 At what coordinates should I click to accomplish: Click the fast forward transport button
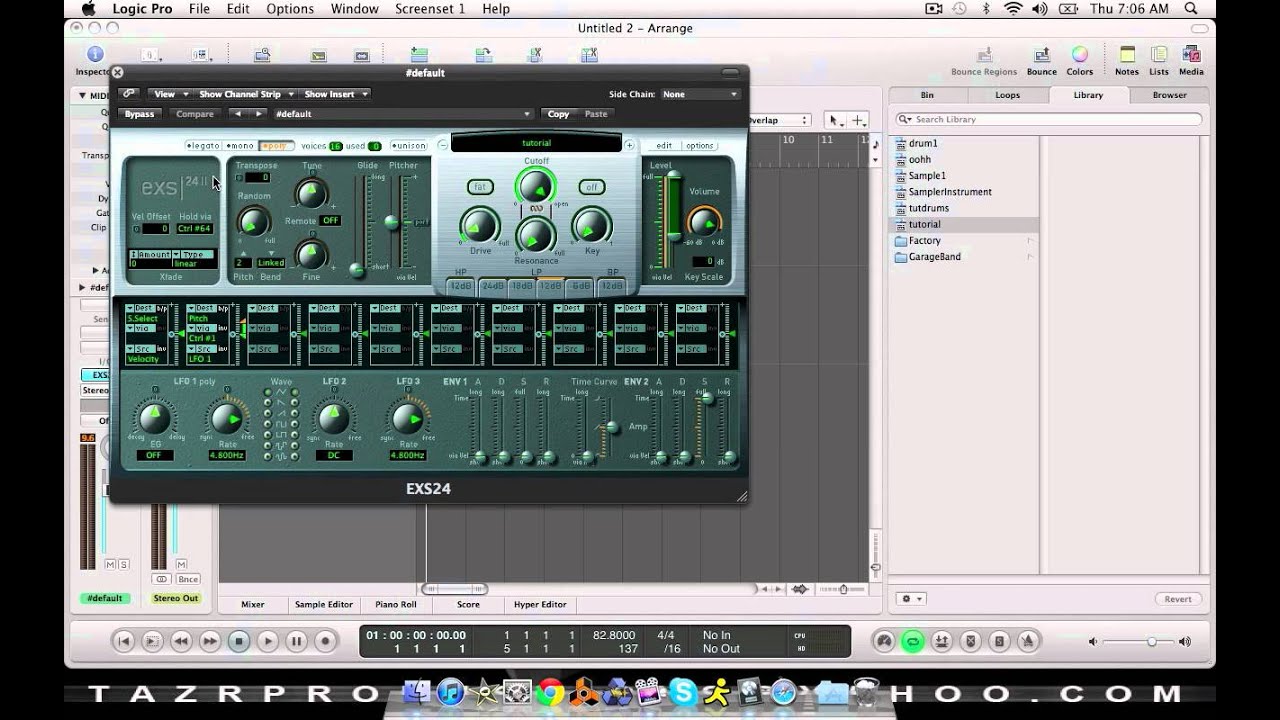210,642
